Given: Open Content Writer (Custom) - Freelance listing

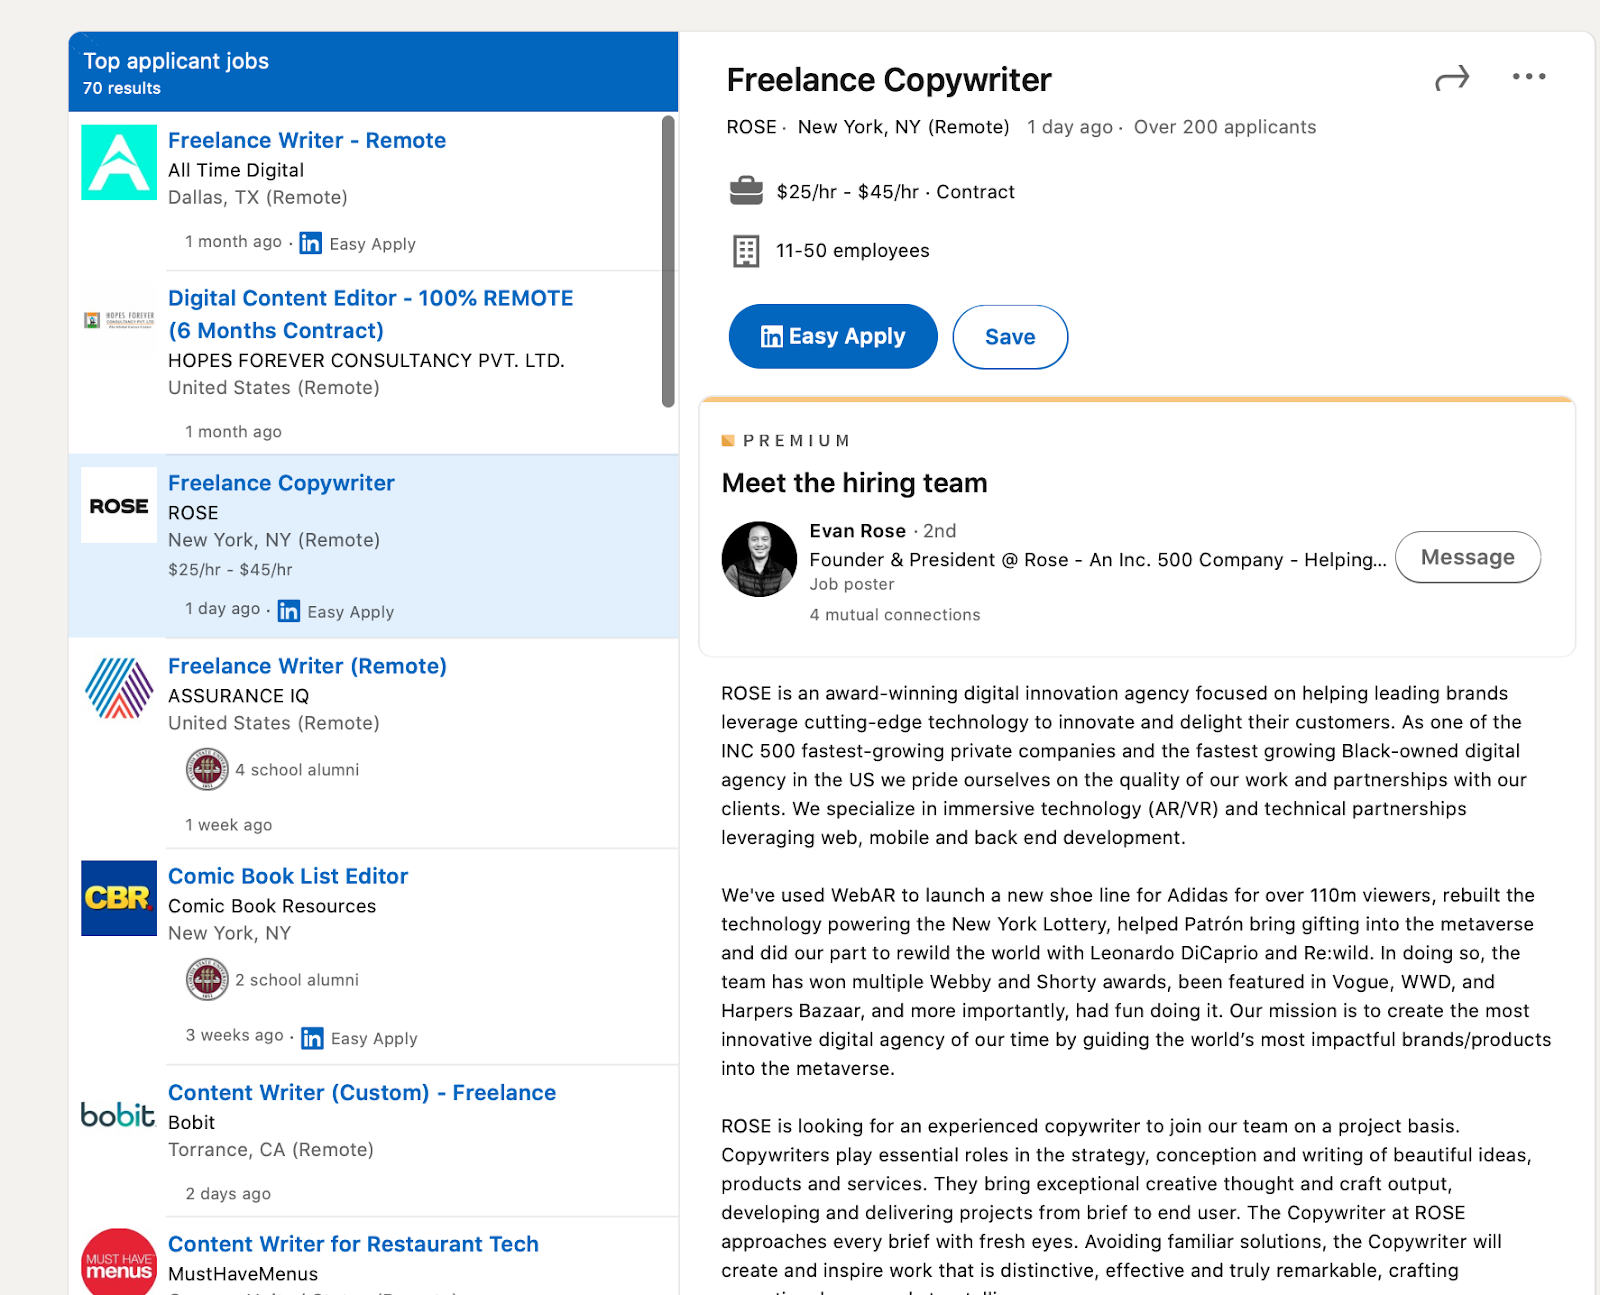Looking at the screenshot, I should (x=361, y=1093).
